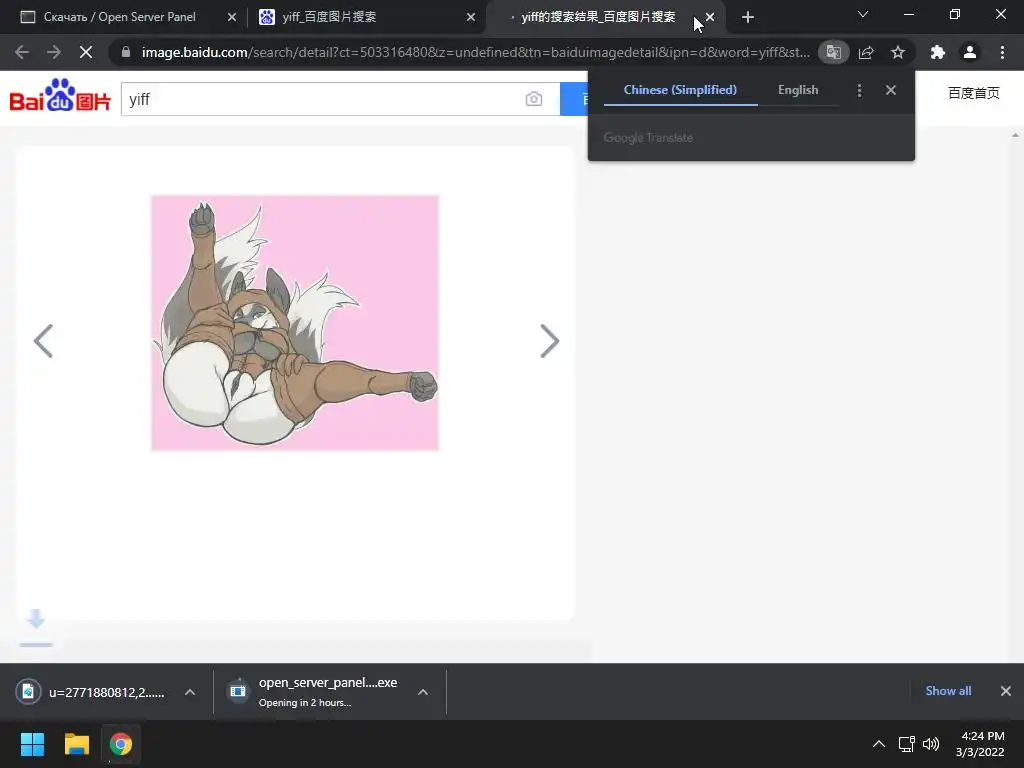
Task: Click the browser back arrow
Action: pos(22,52)
